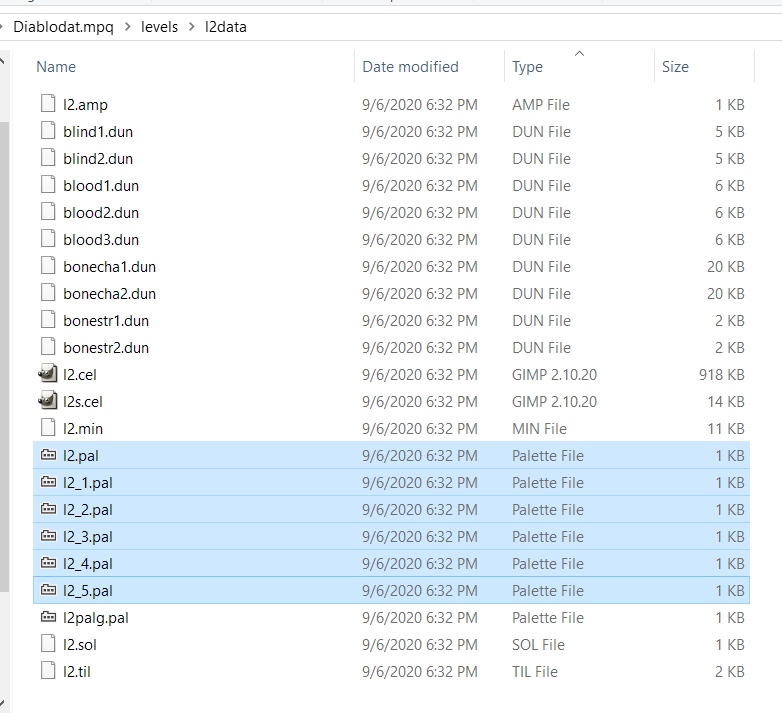This screenshot has height=713, width=782.
Task: Click the date cell of l2.til
Action: click(419, 671)
